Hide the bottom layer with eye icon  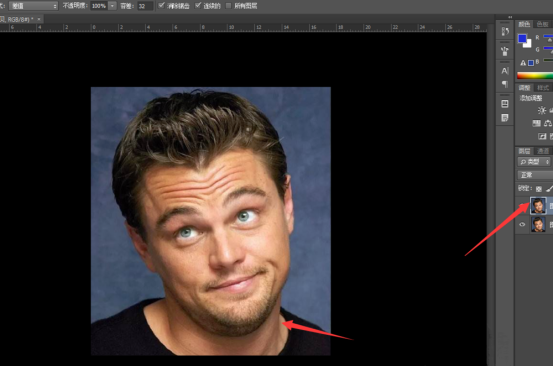pos(522,225)
